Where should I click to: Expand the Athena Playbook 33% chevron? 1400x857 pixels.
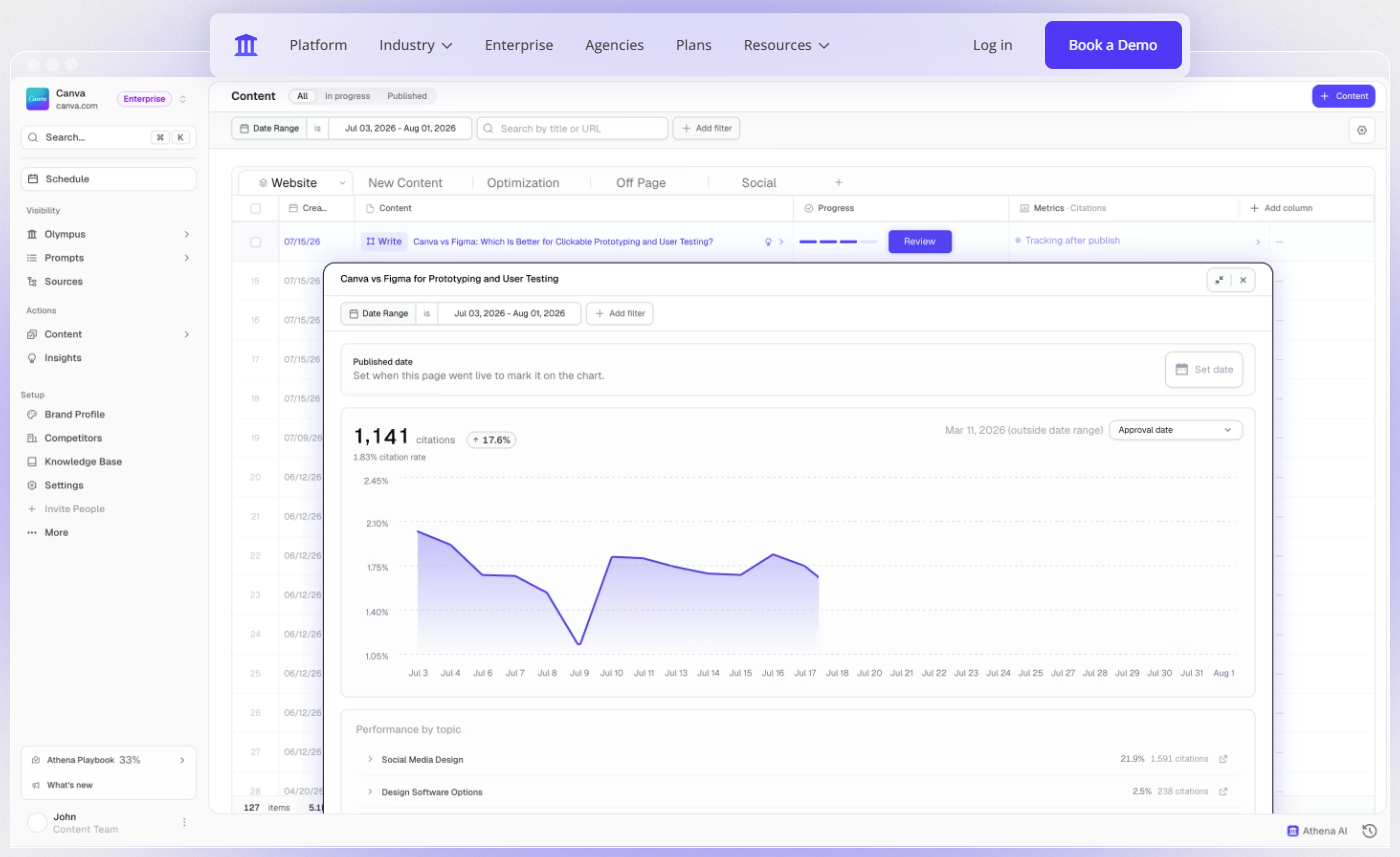182,760
